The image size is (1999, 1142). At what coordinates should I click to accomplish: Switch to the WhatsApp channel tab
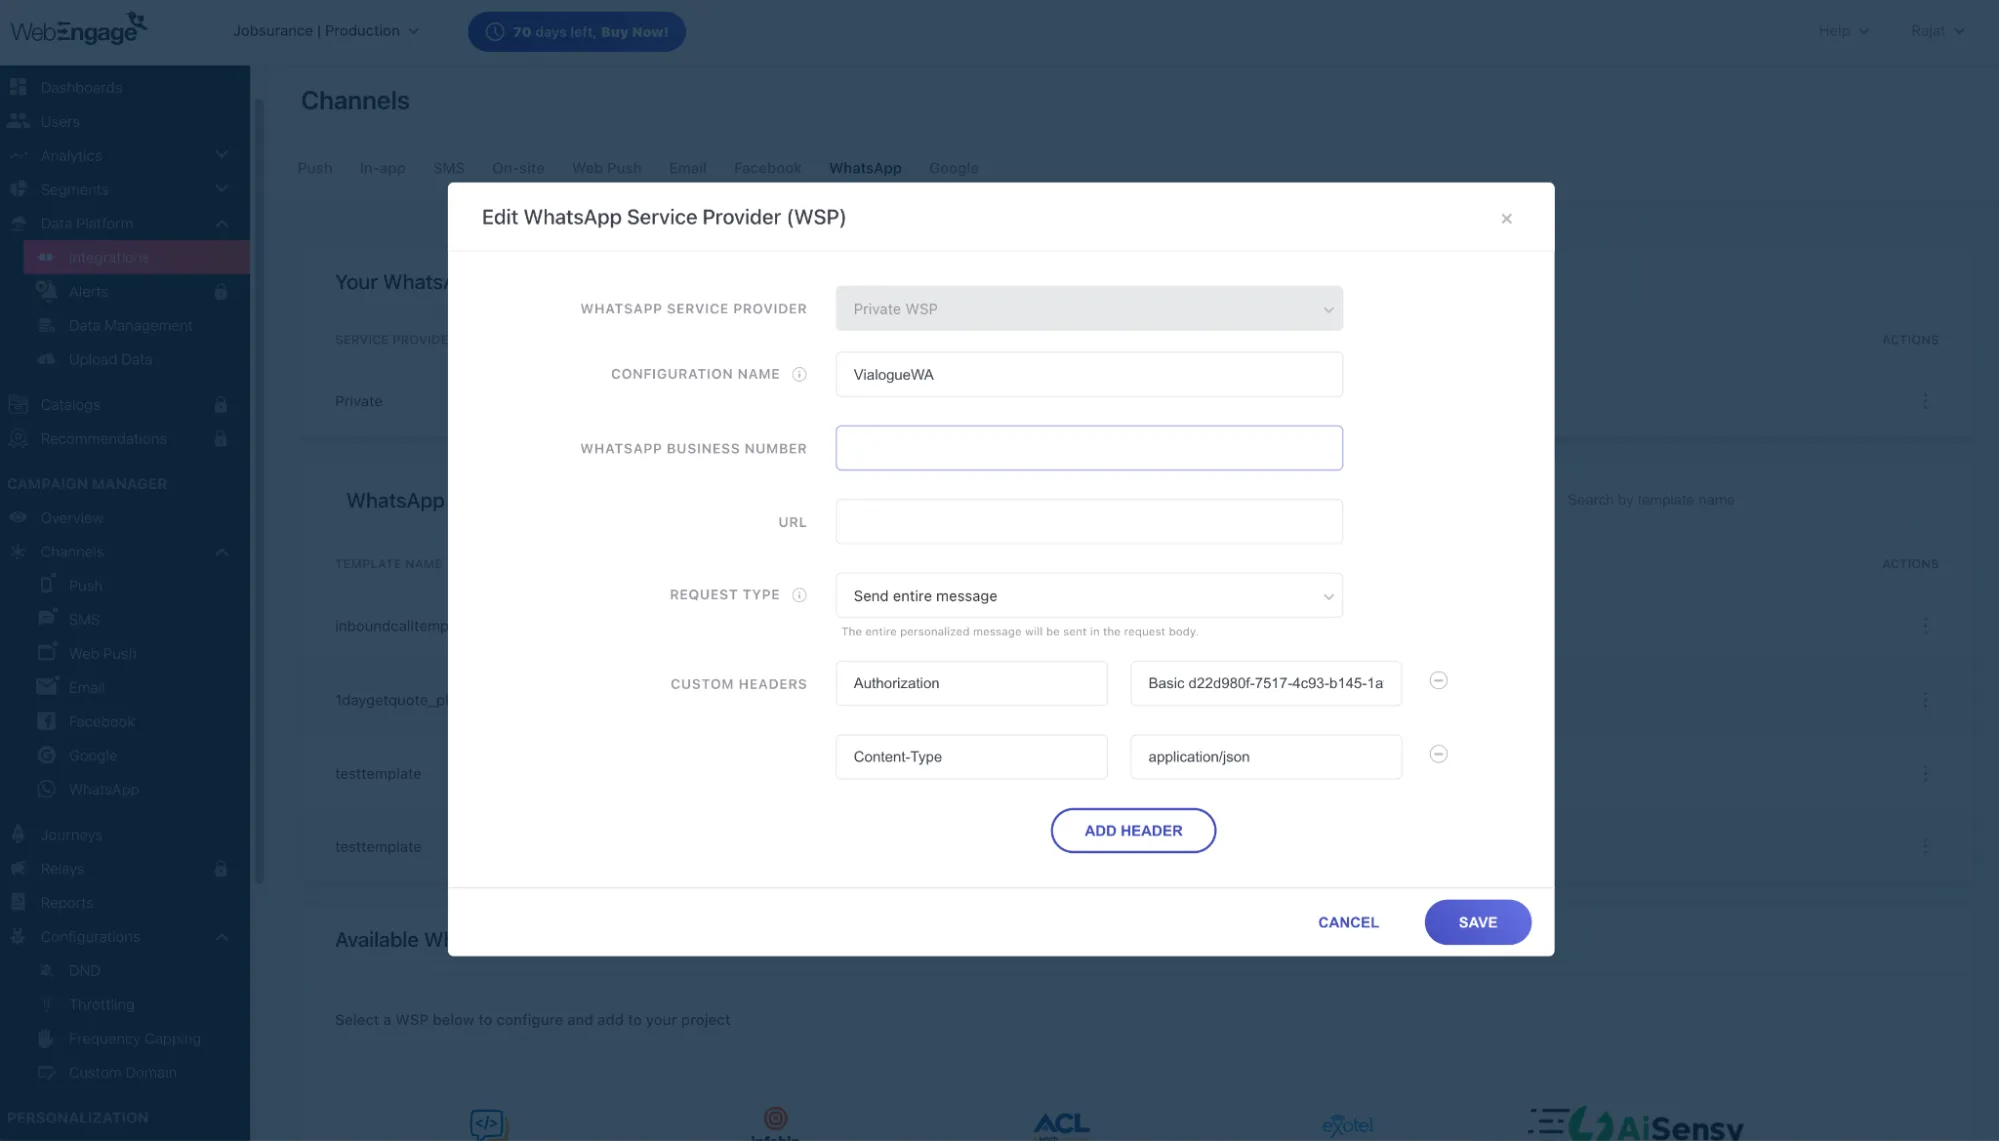click(865, 168)
